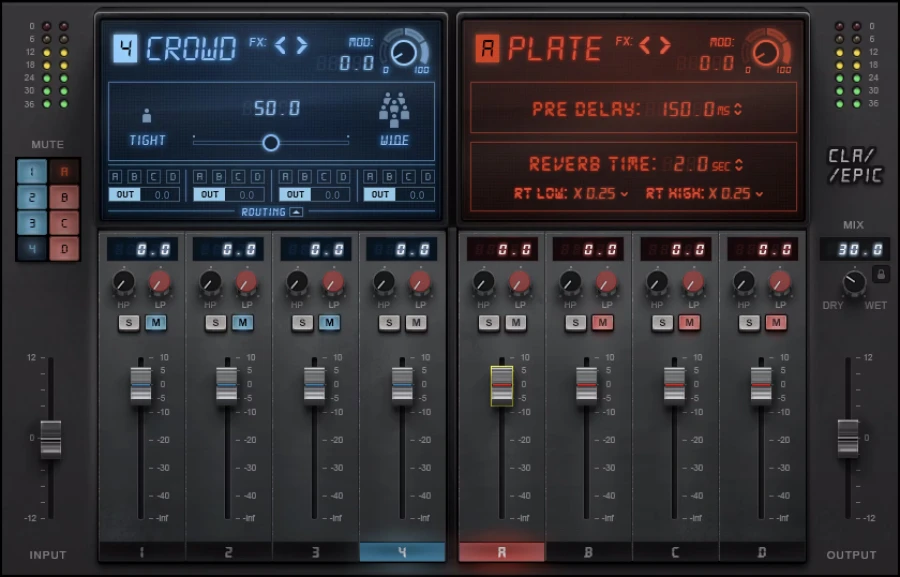Click the MIX value display reading 30.0
Screen dimensions: 900x577
coord(855,249)
